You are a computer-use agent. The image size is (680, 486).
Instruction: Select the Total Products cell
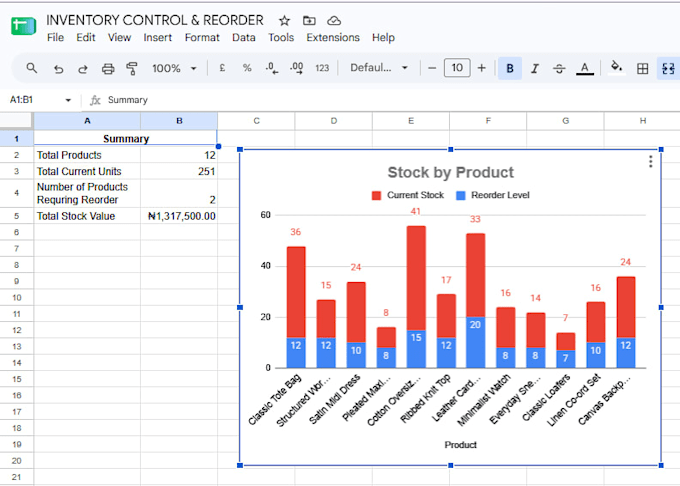pos(87,155)
